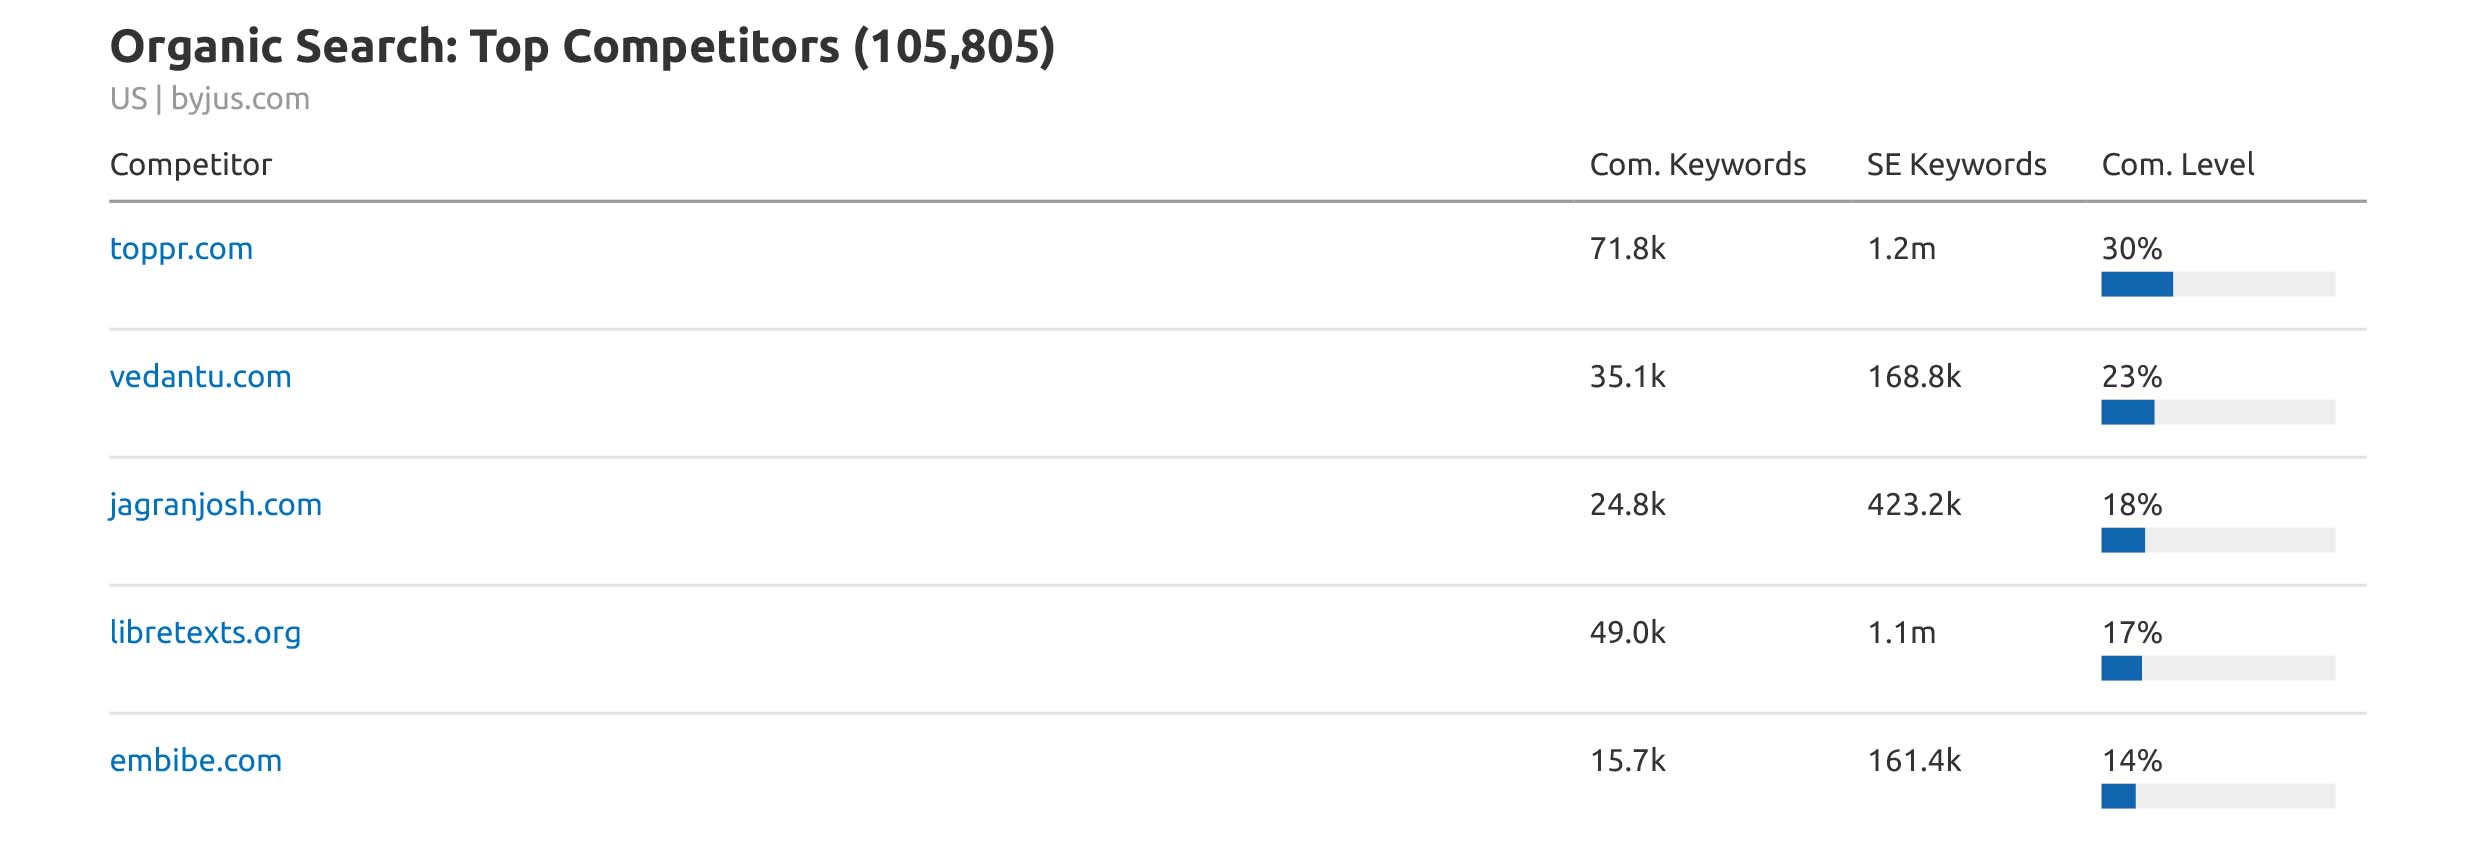The image size is (2479, 857).
Task: Click the Com. Keywords column header
Action: tap(1697, 165)
